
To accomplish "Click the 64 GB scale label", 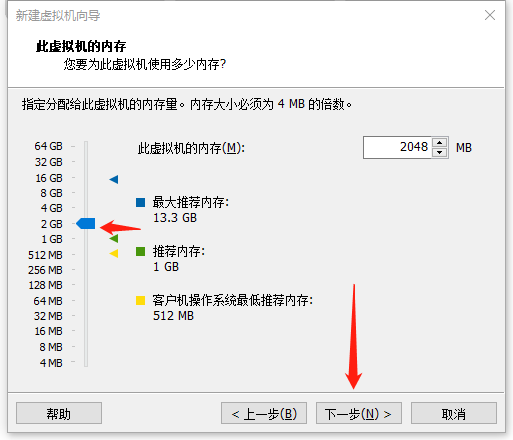I will pos(48,146).
